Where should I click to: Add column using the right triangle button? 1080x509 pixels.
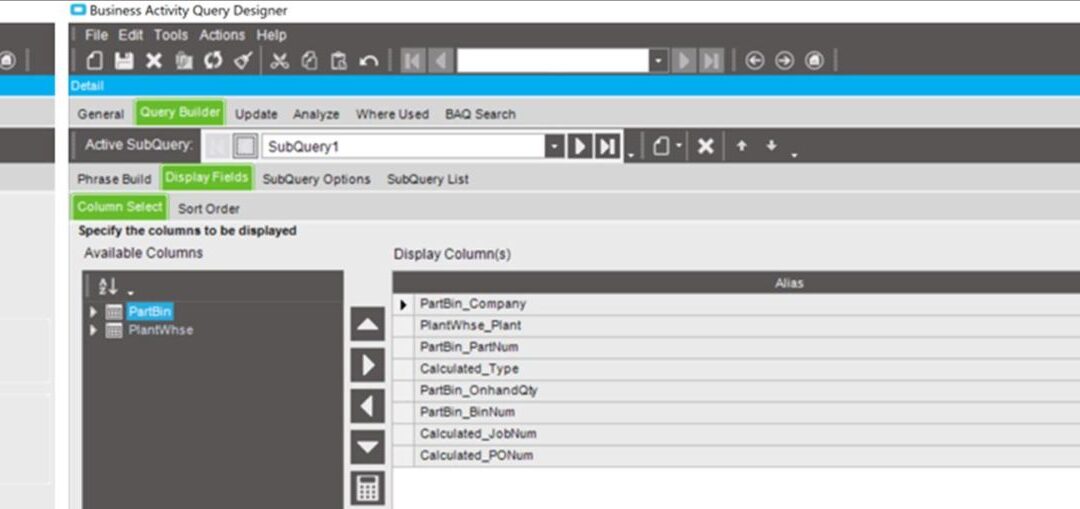[368, 365]
